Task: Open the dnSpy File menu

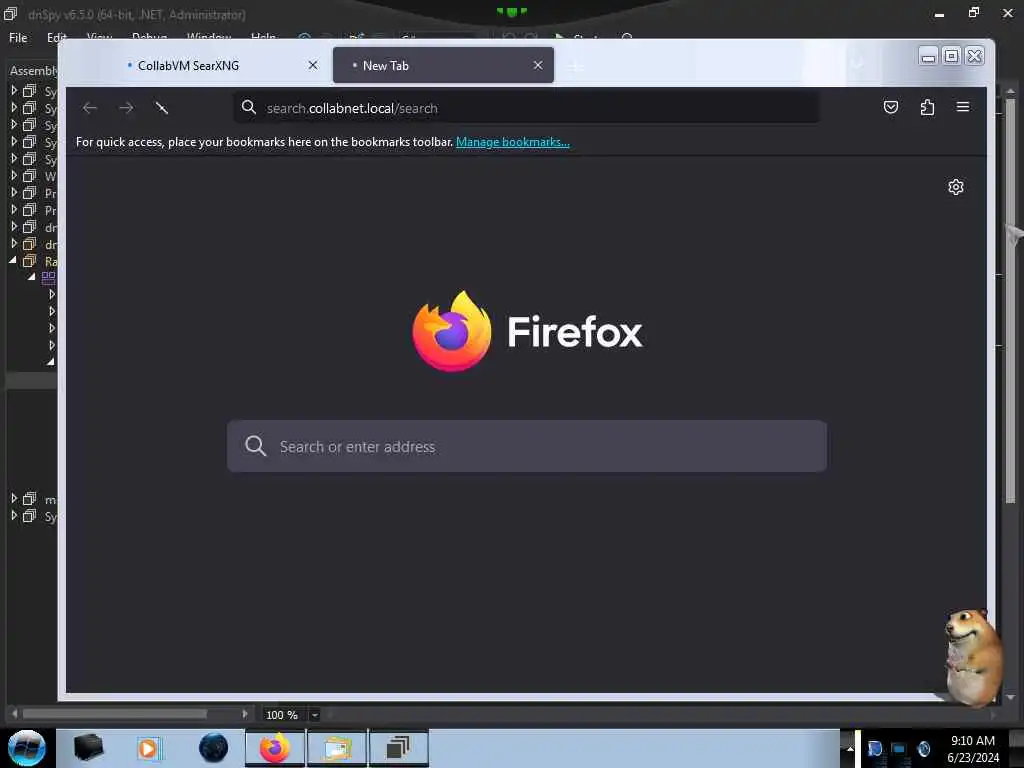Action: [18, 38]
